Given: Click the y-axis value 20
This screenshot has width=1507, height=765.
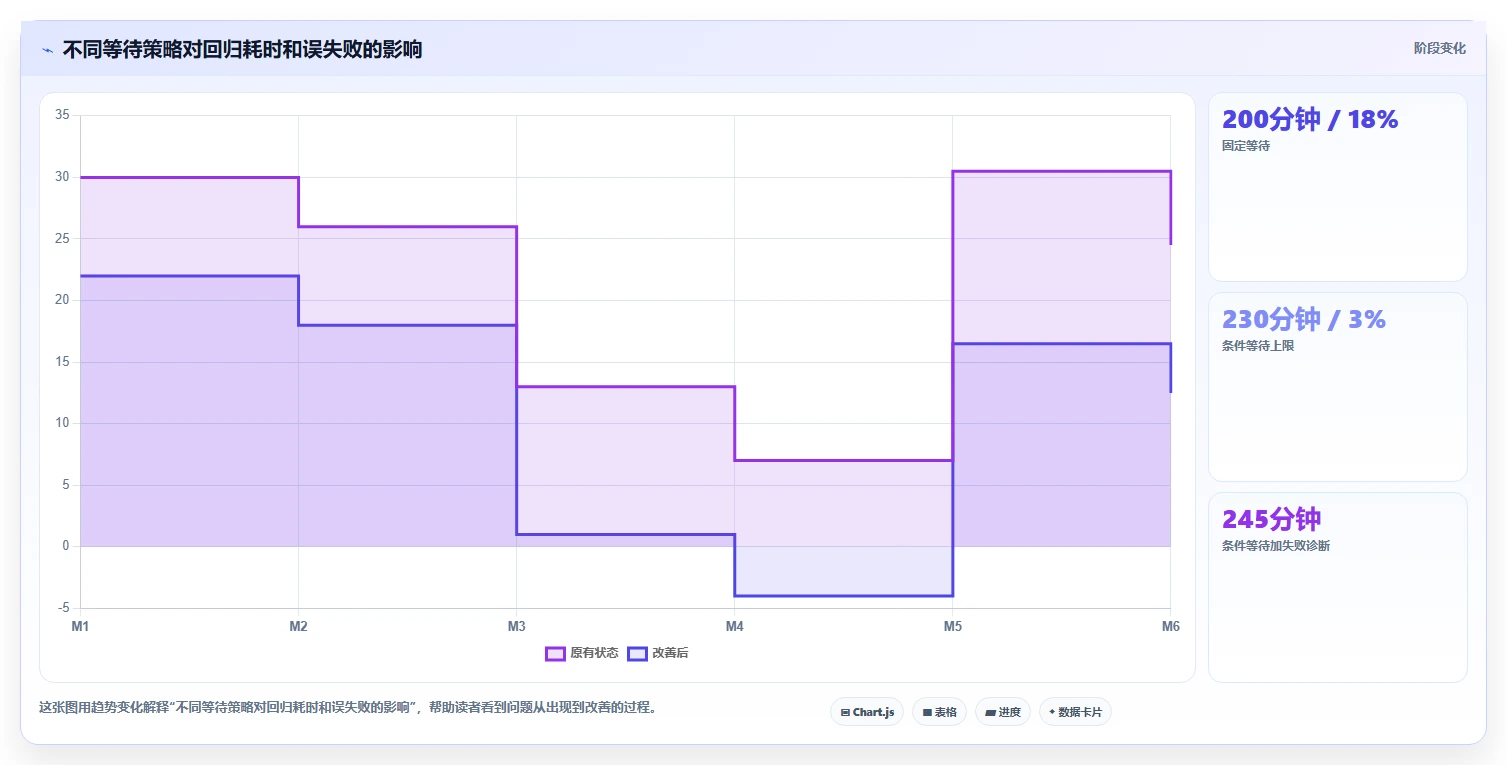Looking at the screenshot, I should coord(62,300).
